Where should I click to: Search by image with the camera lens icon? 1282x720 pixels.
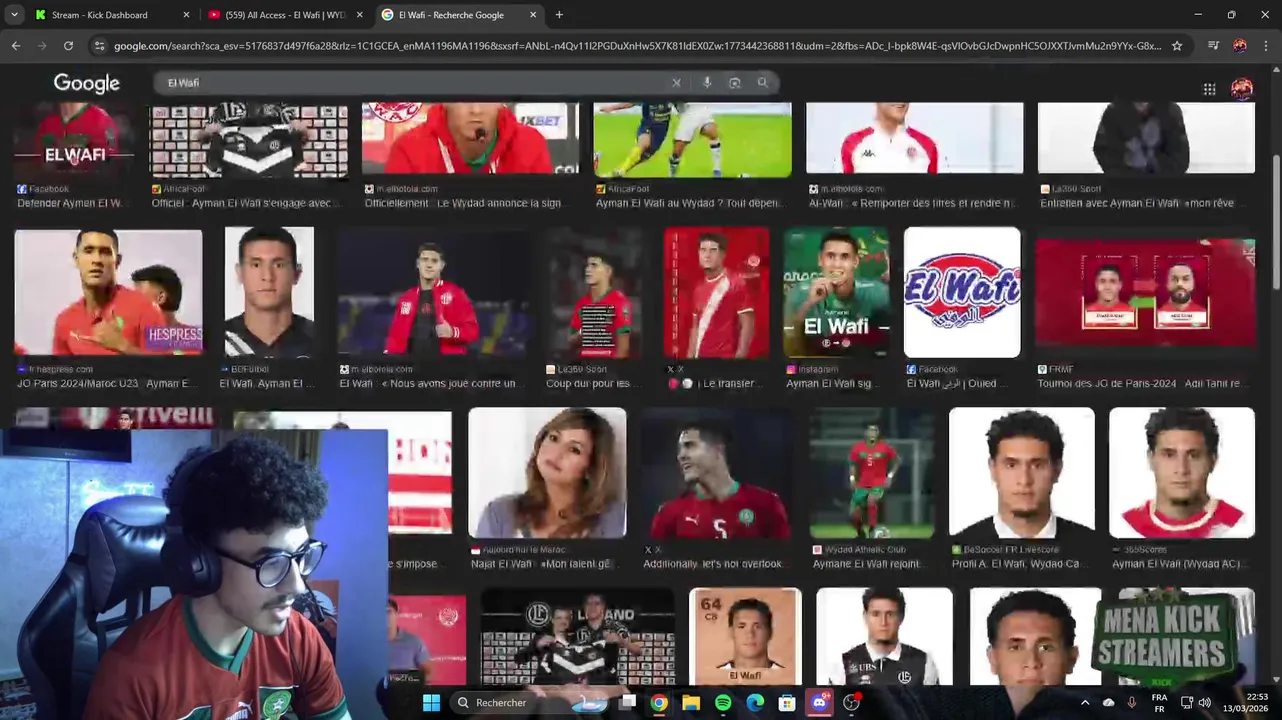tap(735, 83)
